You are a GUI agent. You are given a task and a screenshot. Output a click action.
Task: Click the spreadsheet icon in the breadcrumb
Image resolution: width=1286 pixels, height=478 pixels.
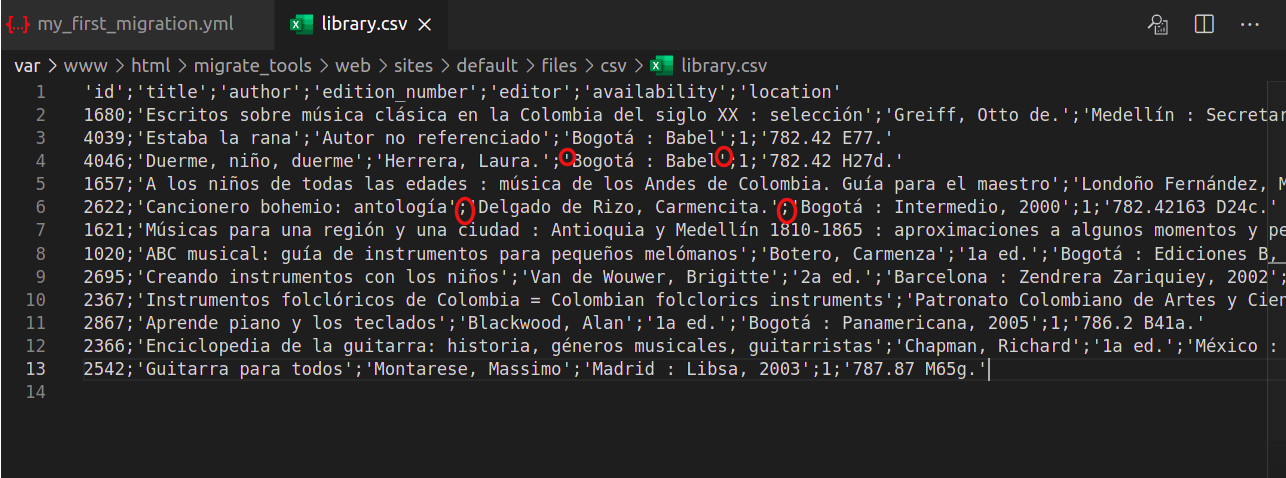[661, 66]
